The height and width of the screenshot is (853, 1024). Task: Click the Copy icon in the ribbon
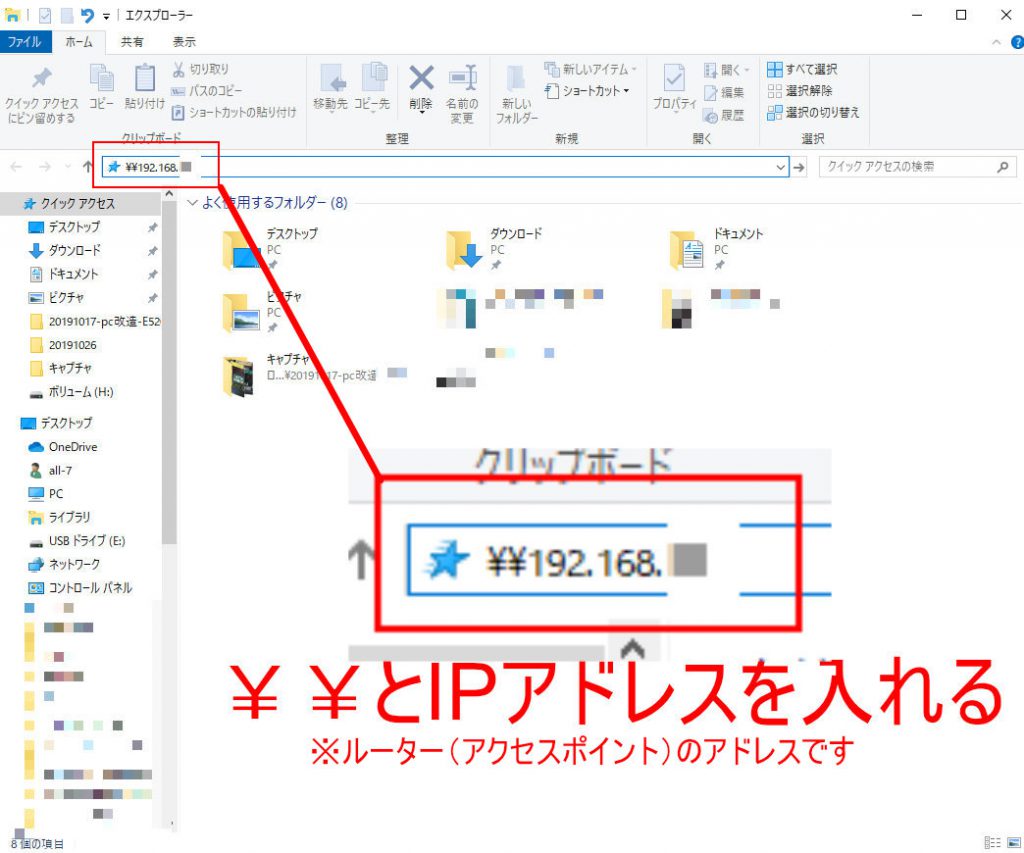[x=102, y=80]
